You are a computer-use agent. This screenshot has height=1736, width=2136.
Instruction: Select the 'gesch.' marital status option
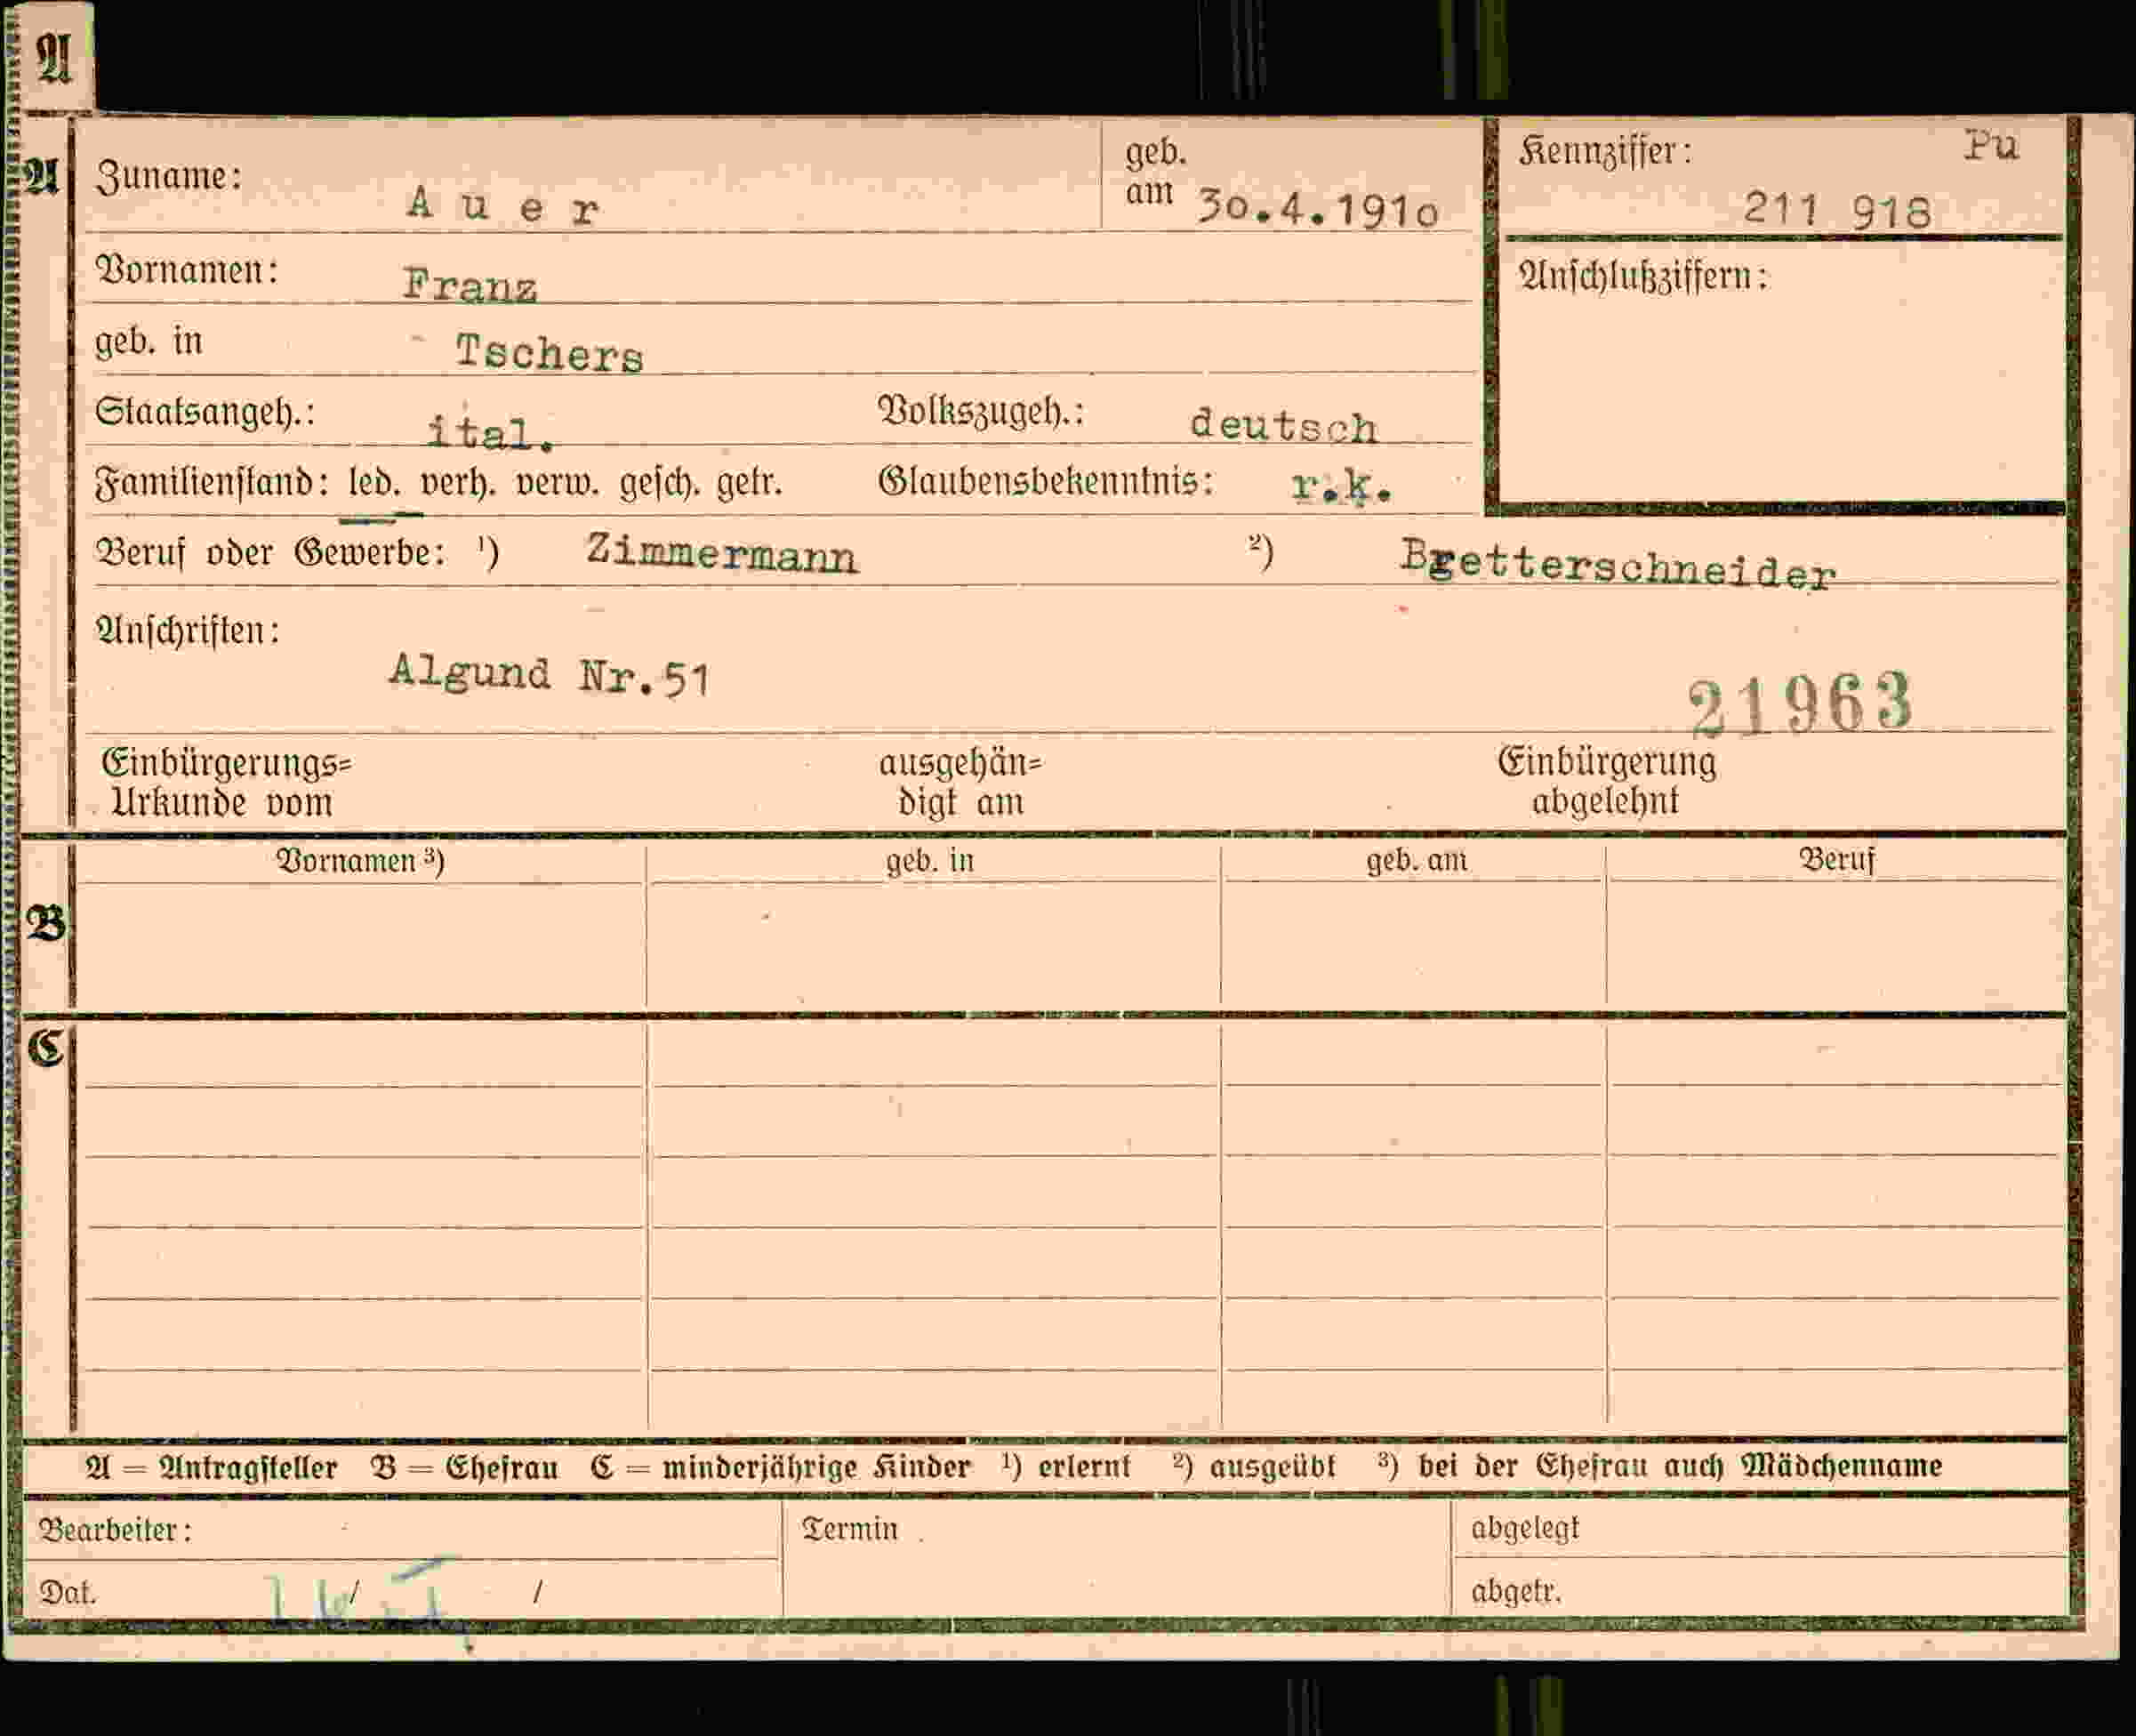point(660,484)
